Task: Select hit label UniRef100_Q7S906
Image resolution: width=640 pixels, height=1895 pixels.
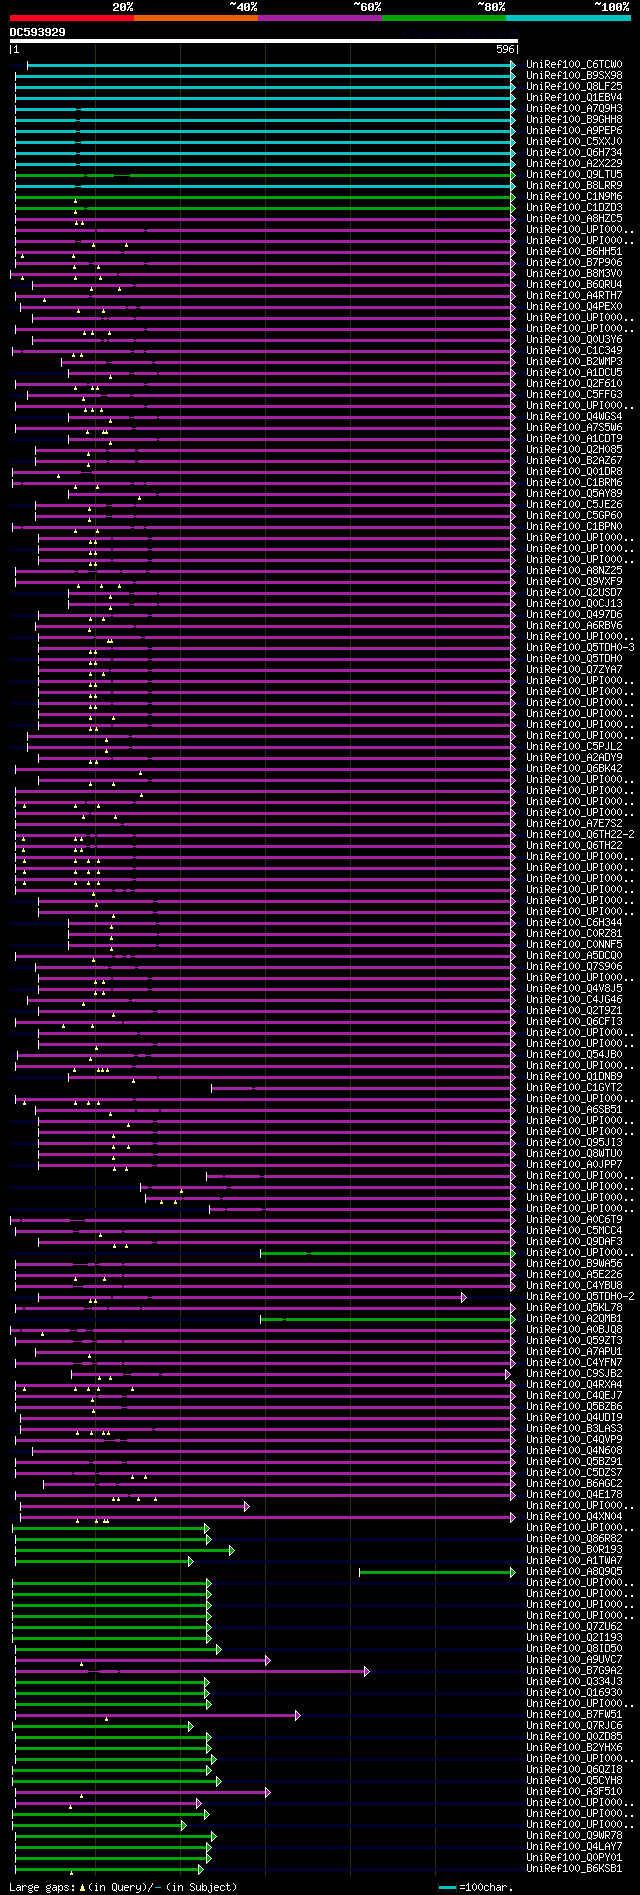Action: coord(574,967)
